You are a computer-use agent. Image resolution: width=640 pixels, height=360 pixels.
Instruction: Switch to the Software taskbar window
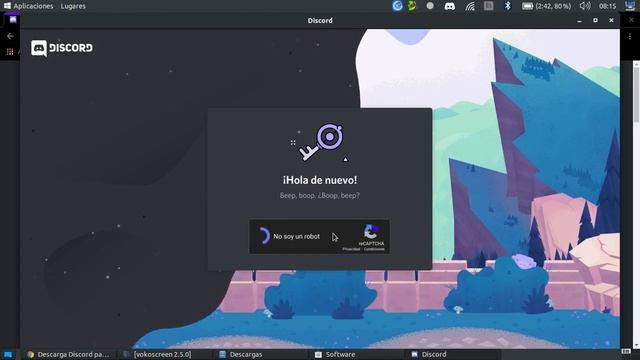click(335, 354)
